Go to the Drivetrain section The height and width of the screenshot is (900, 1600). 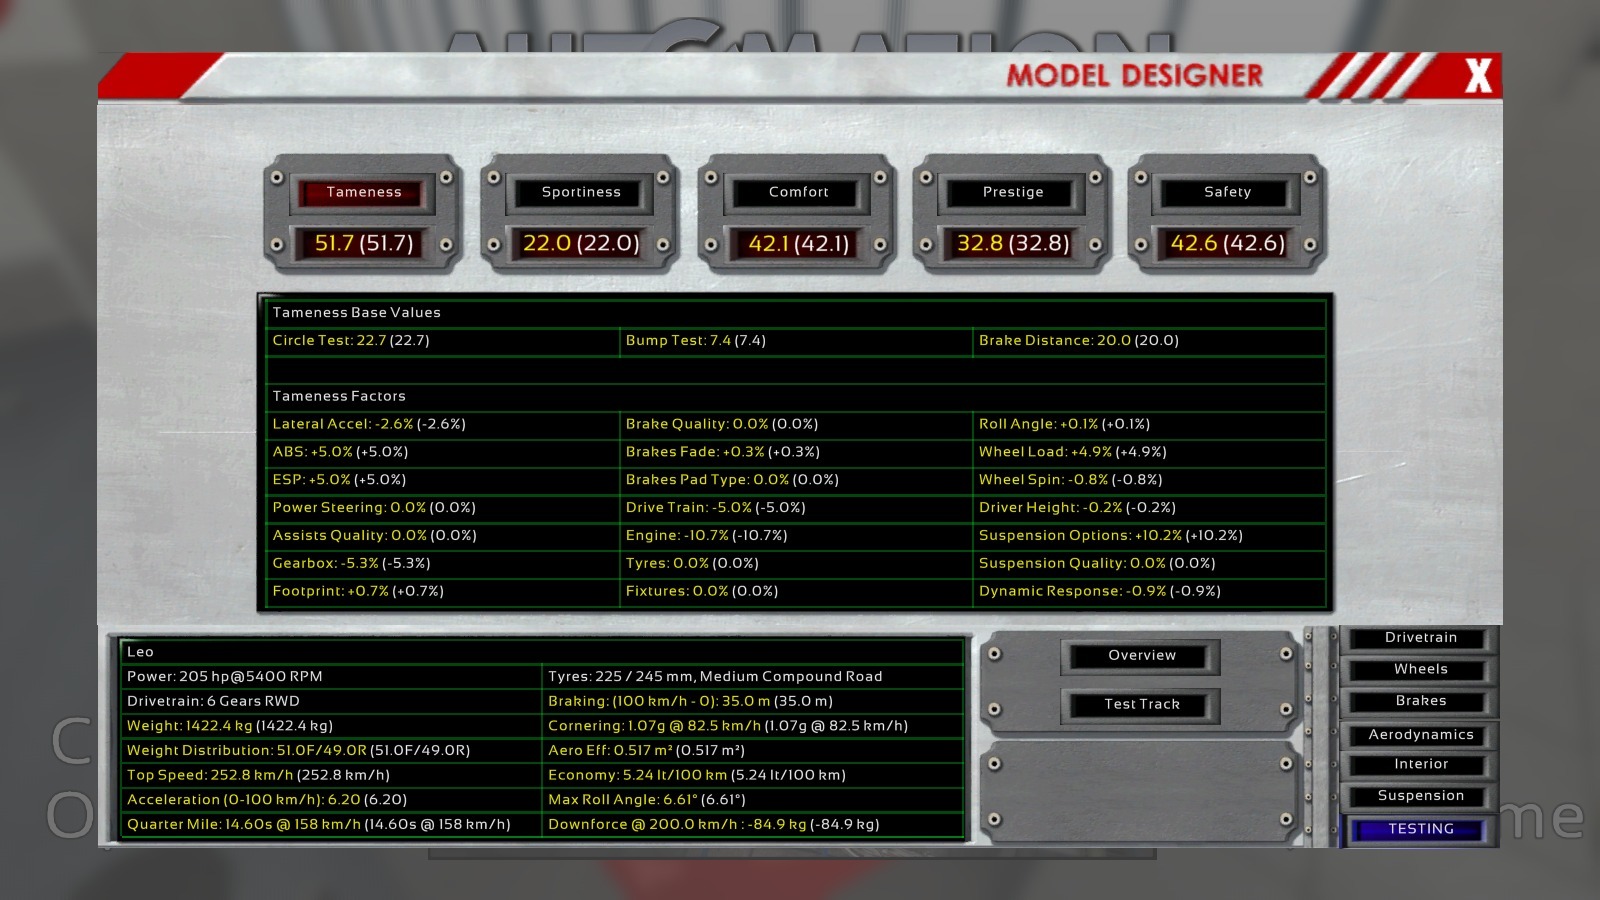point(1420,638)
